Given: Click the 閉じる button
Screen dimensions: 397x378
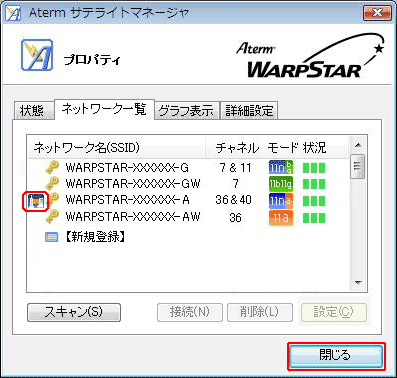Looking at the screenshot, I should pyautogui.click(x=336, y=356).
